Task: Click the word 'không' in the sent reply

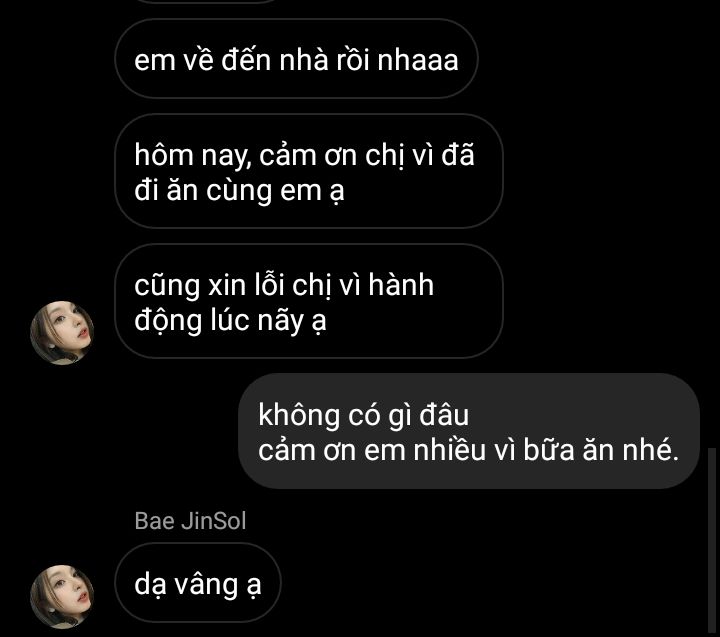Action: [298, 416]
